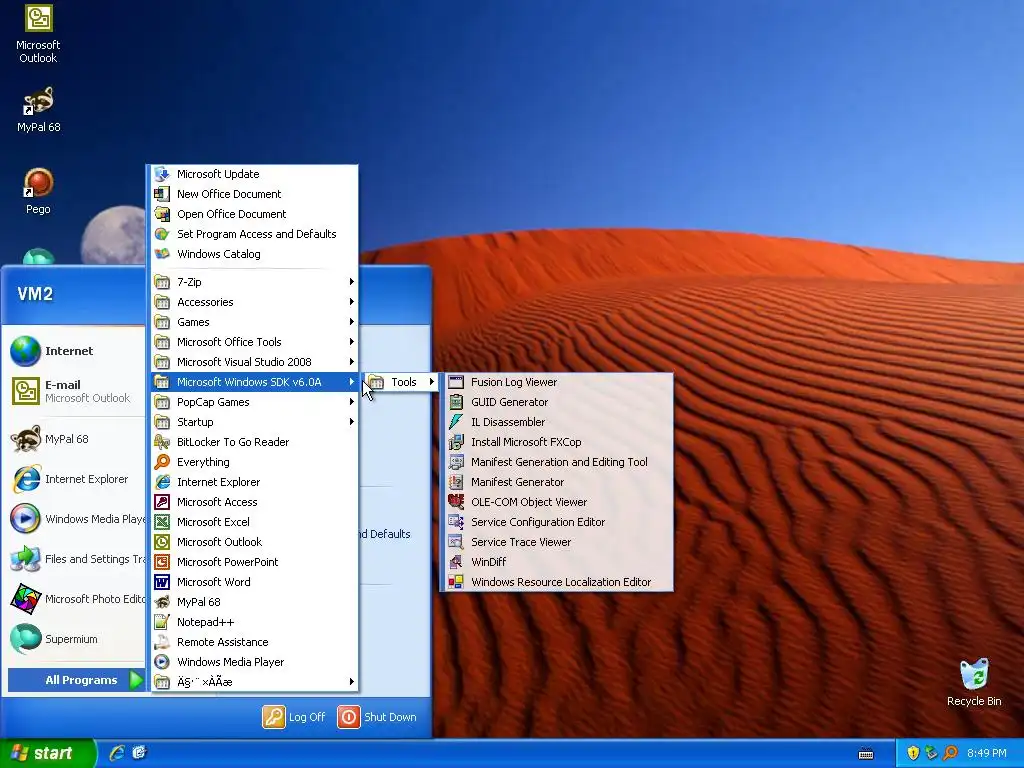Click the Start button
1024x768 pixels.
pyautogui.click(x=47, y=753)
